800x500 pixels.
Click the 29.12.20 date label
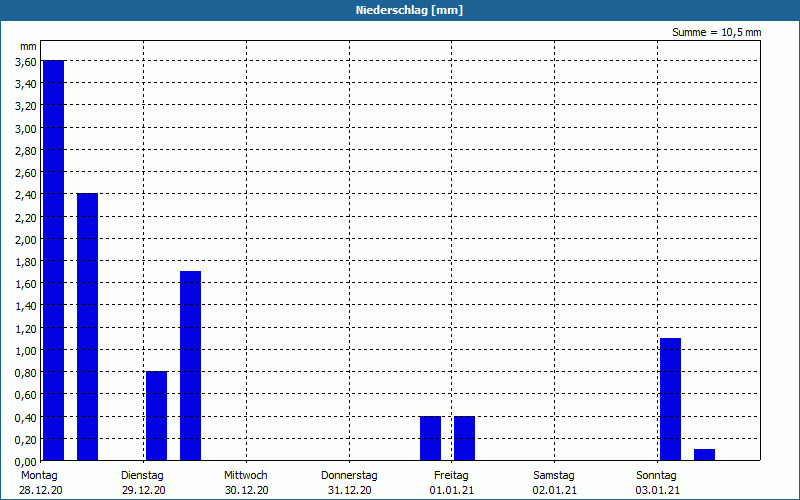[x=144, y=491]
